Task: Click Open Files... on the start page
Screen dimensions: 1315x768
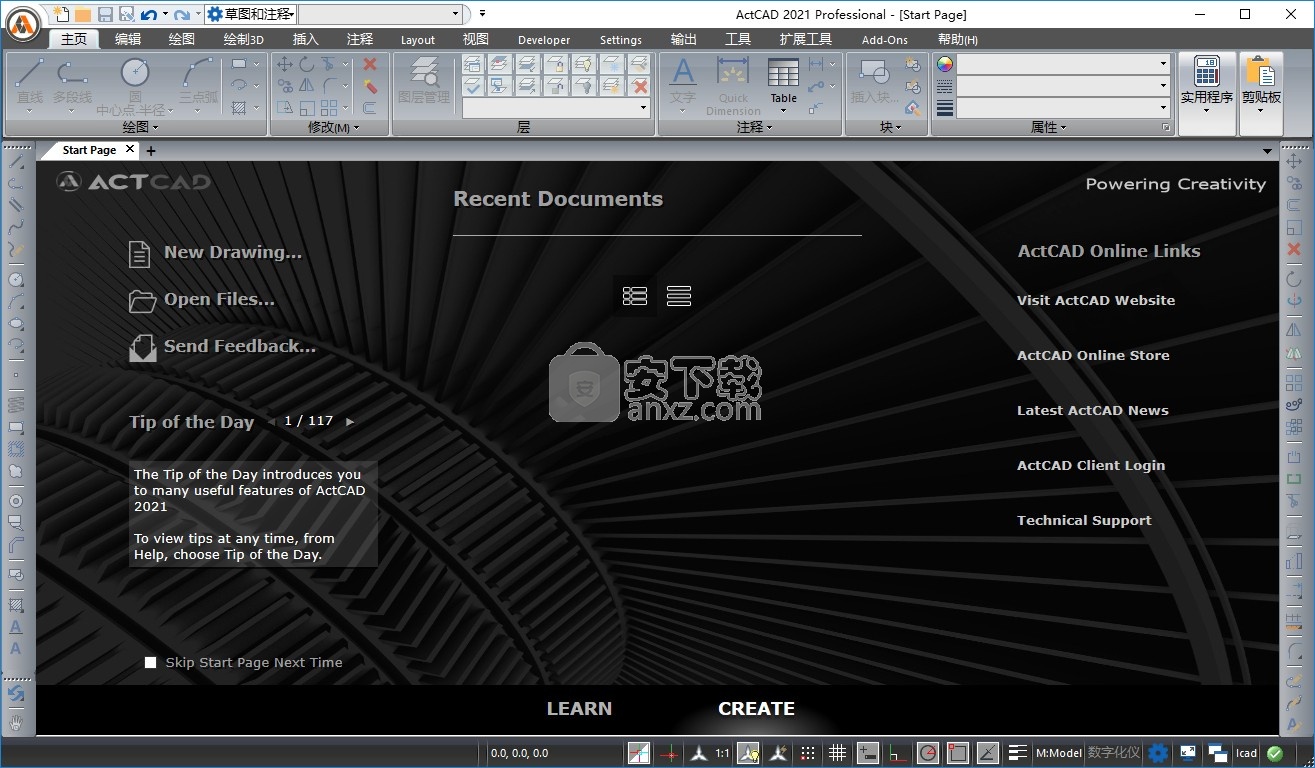Action: 202,300
